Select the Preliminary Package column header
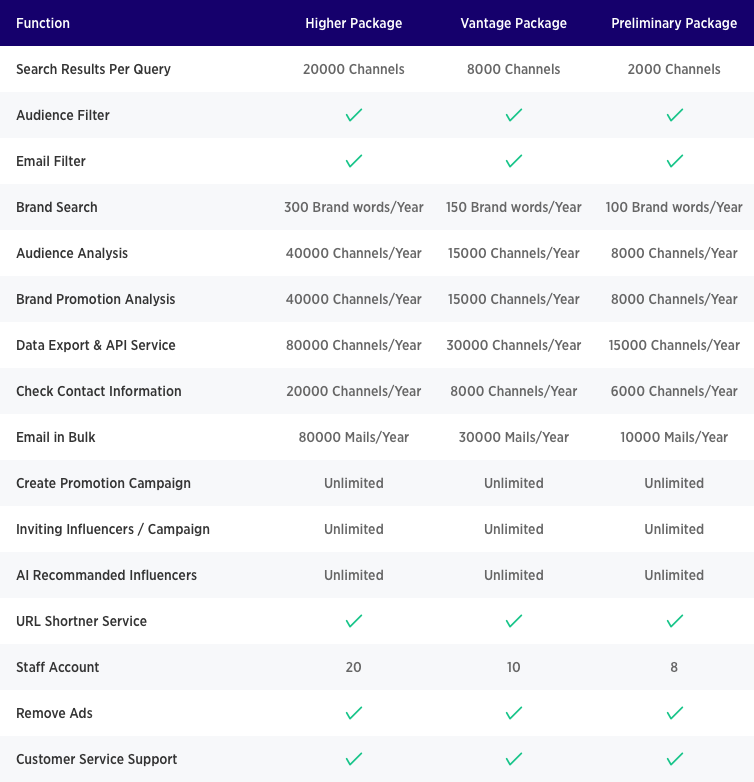Screen dimensions: 754x782 pyautogui.click(x=674, y=23)
